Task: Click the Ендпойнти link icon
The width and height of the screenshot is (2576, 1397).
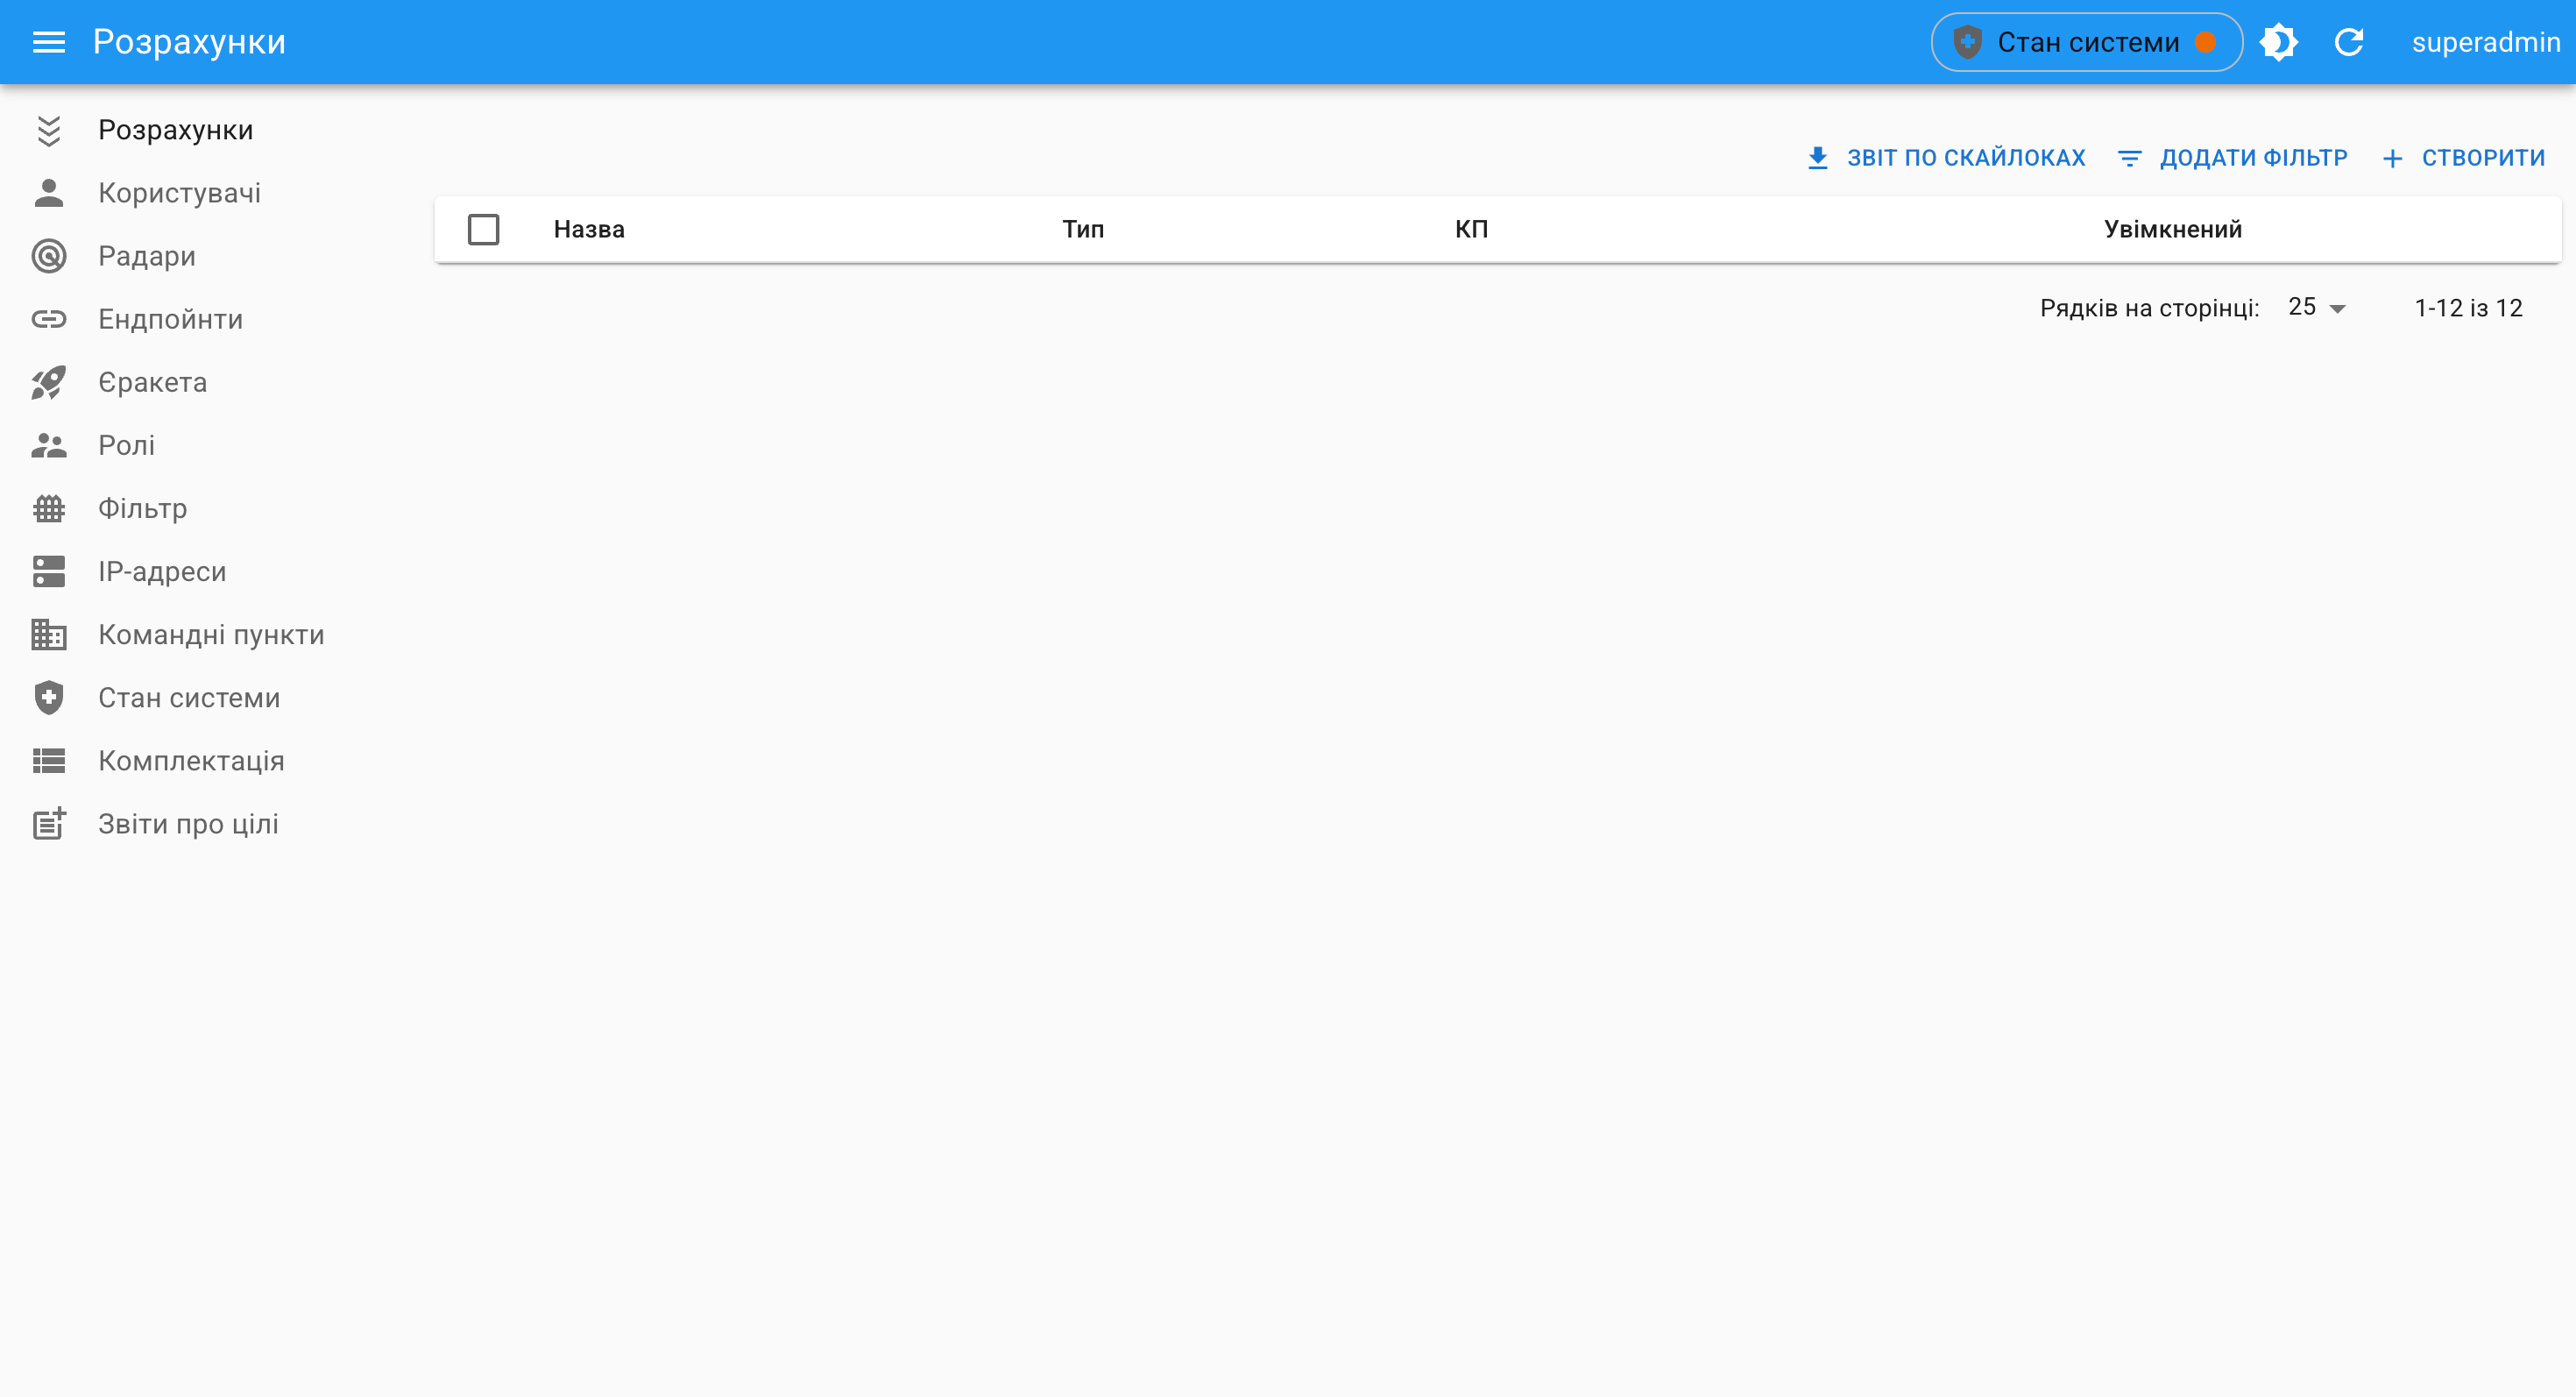Action: (48, 319)
